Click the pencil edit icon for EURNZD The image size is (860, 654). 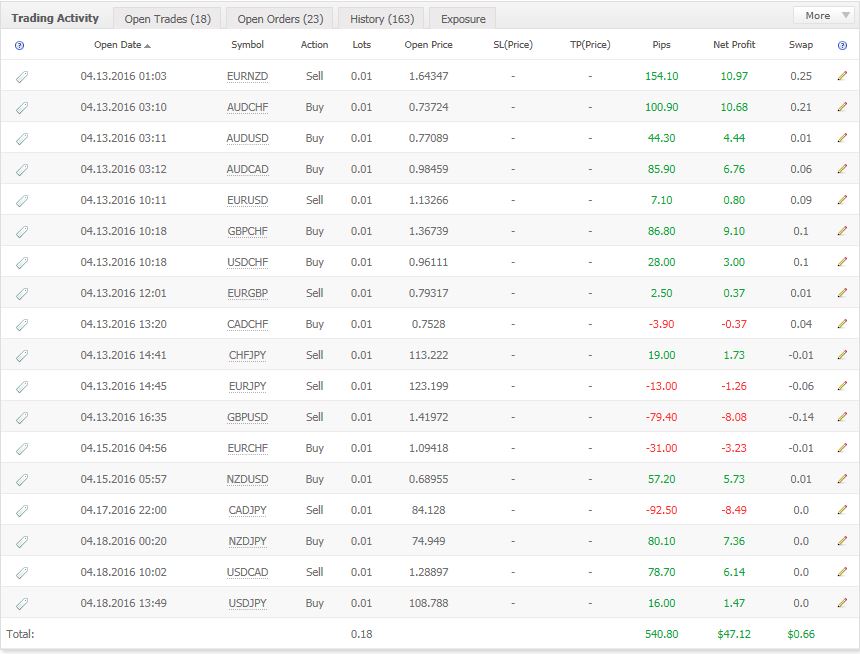point(842,76)
